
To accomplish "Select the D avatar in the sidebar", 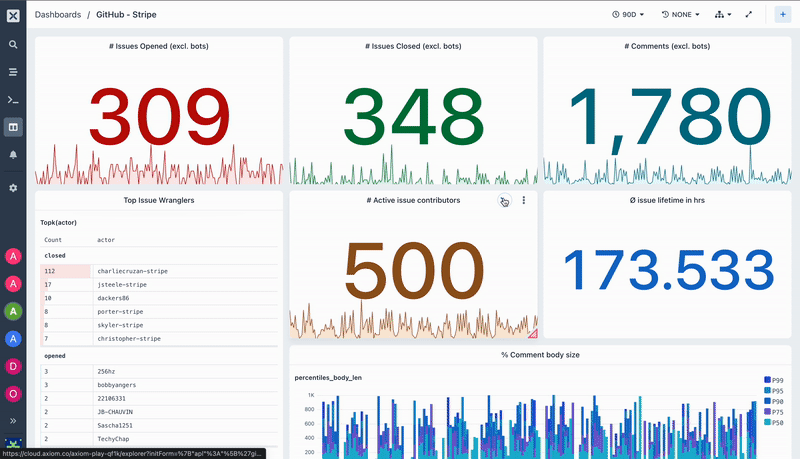I will point(13,366).
